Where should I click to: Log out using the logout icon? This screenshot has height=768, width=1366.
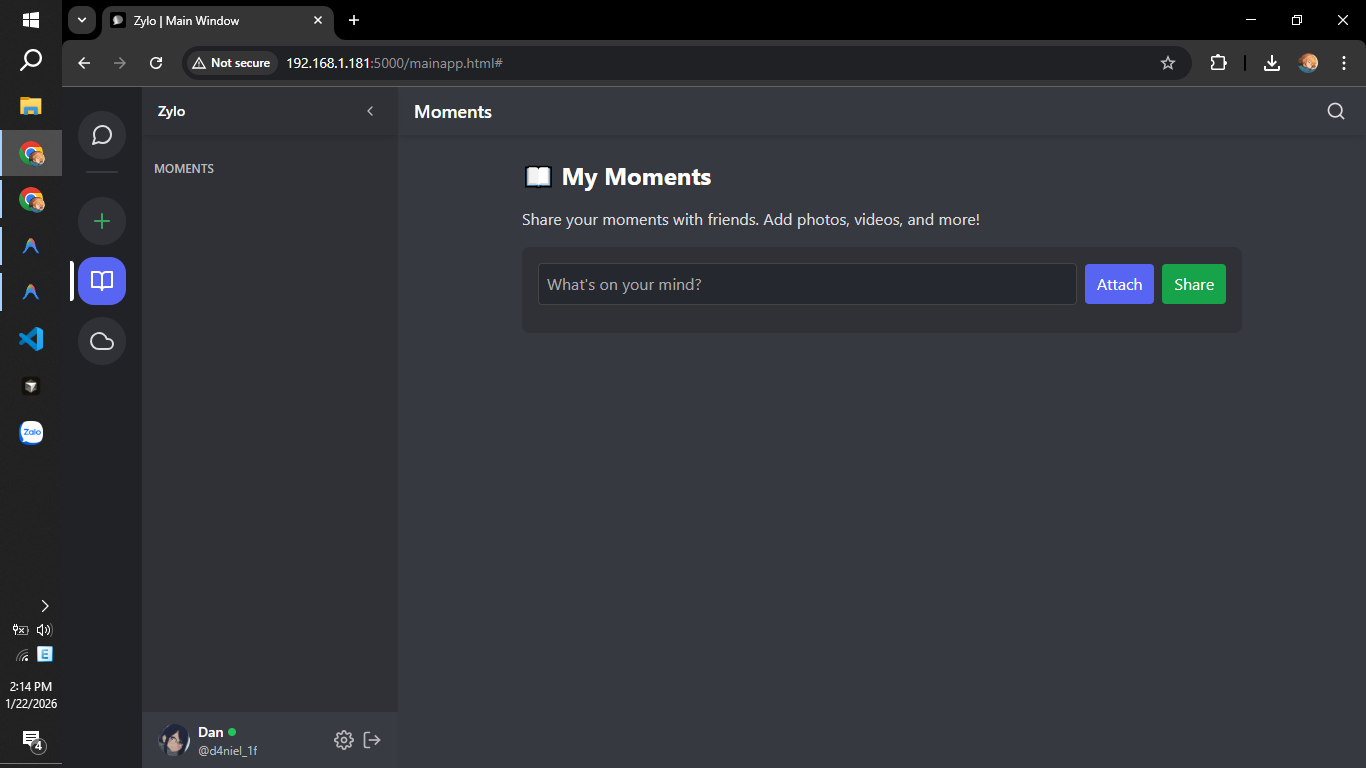[372, 740]
